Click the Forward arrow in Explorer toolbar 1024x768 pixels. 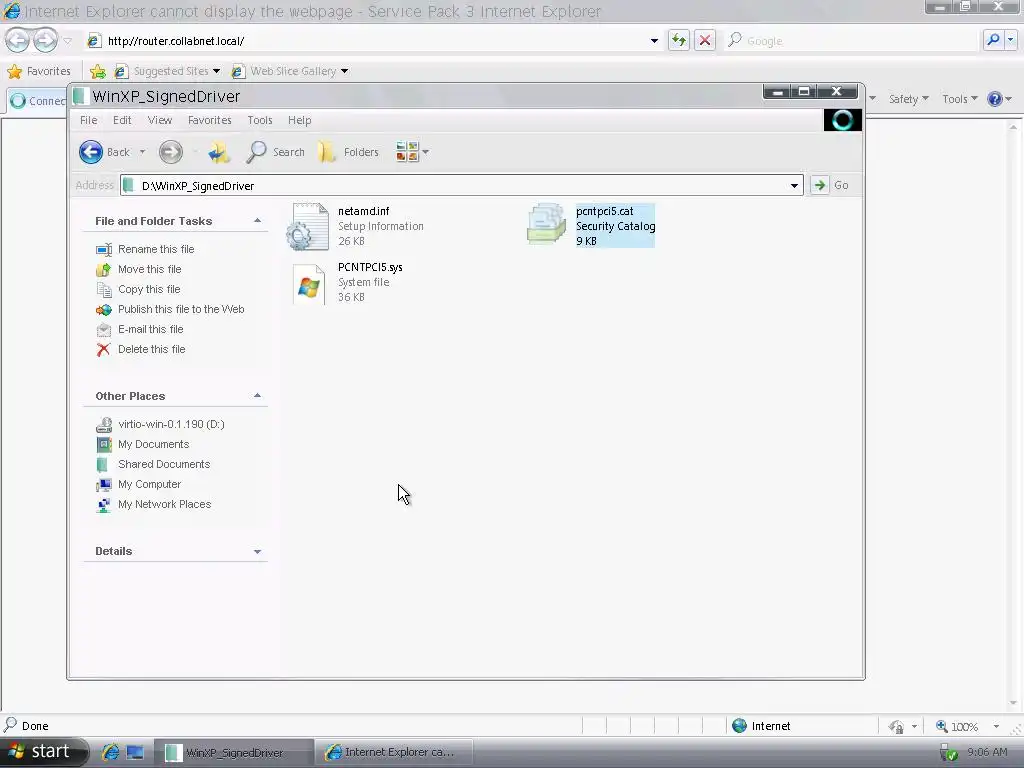[170, 152]
